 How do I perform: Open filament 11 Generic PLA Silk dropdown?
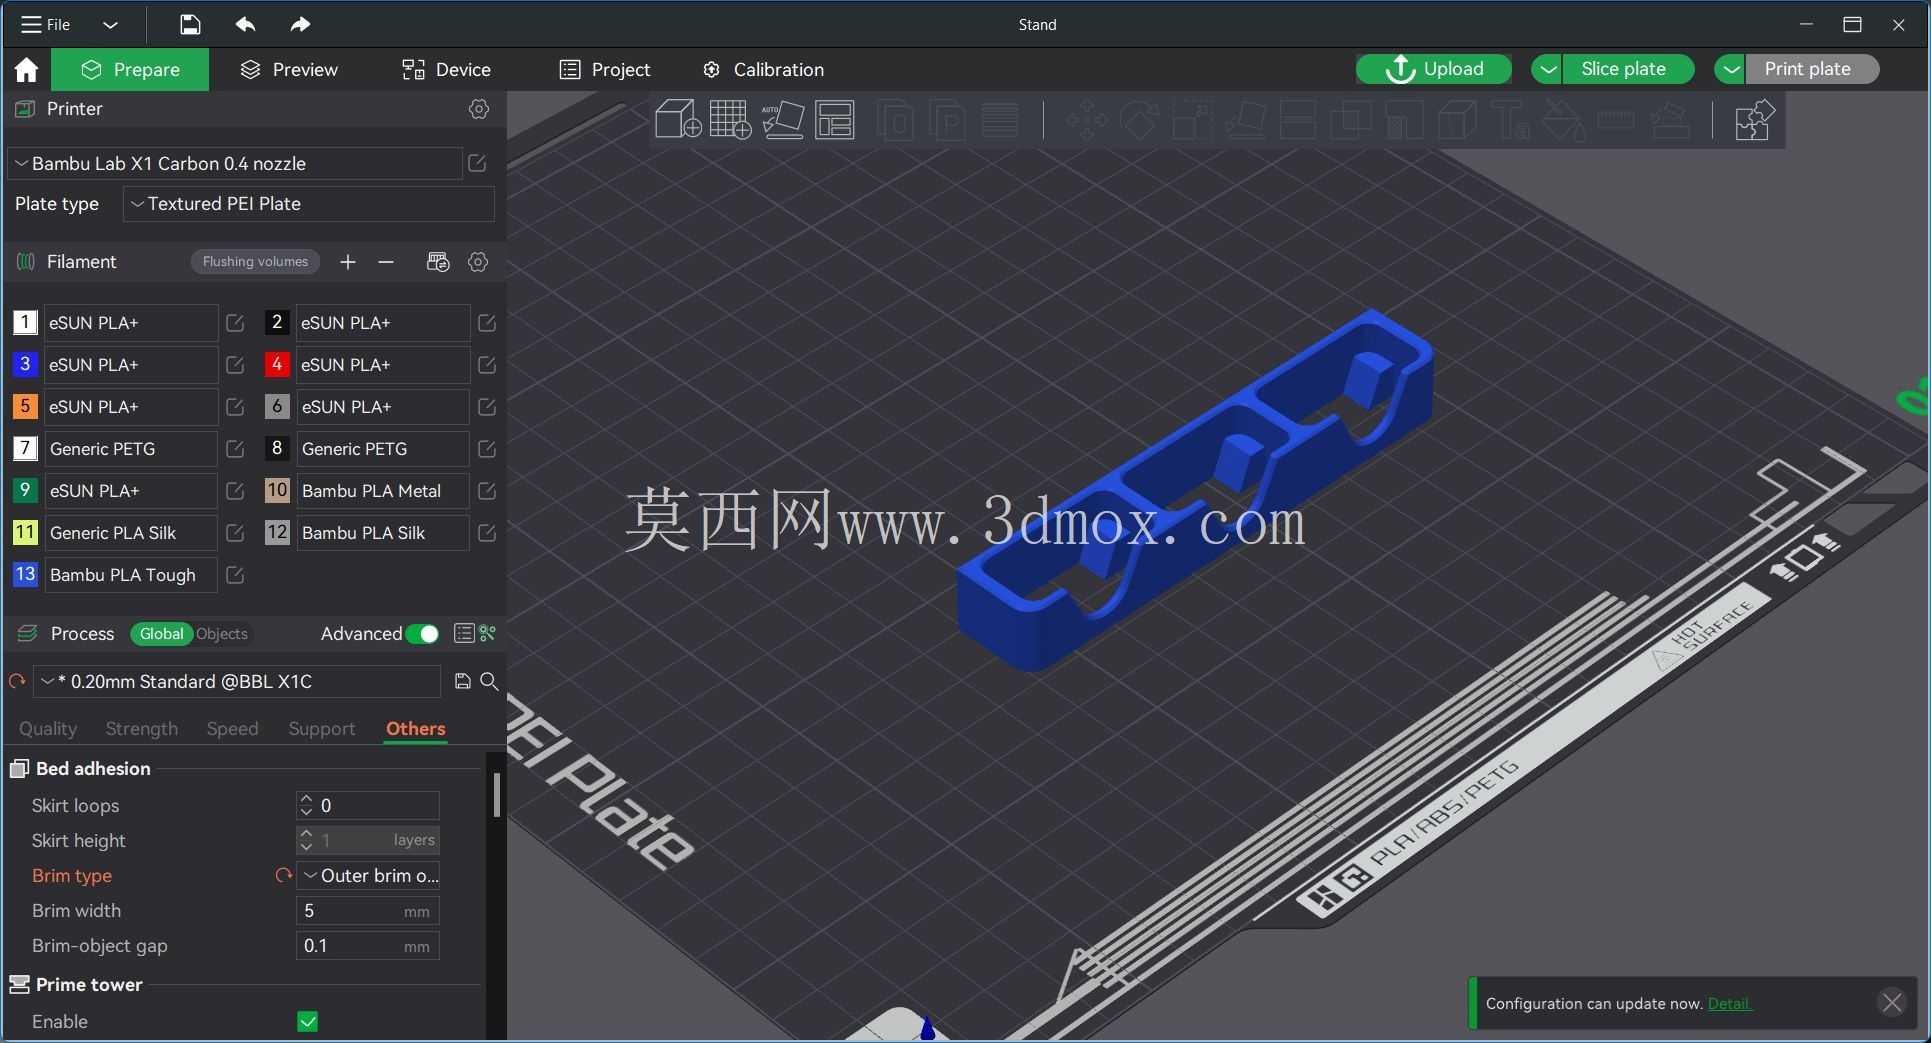click(x=130, y=533)
